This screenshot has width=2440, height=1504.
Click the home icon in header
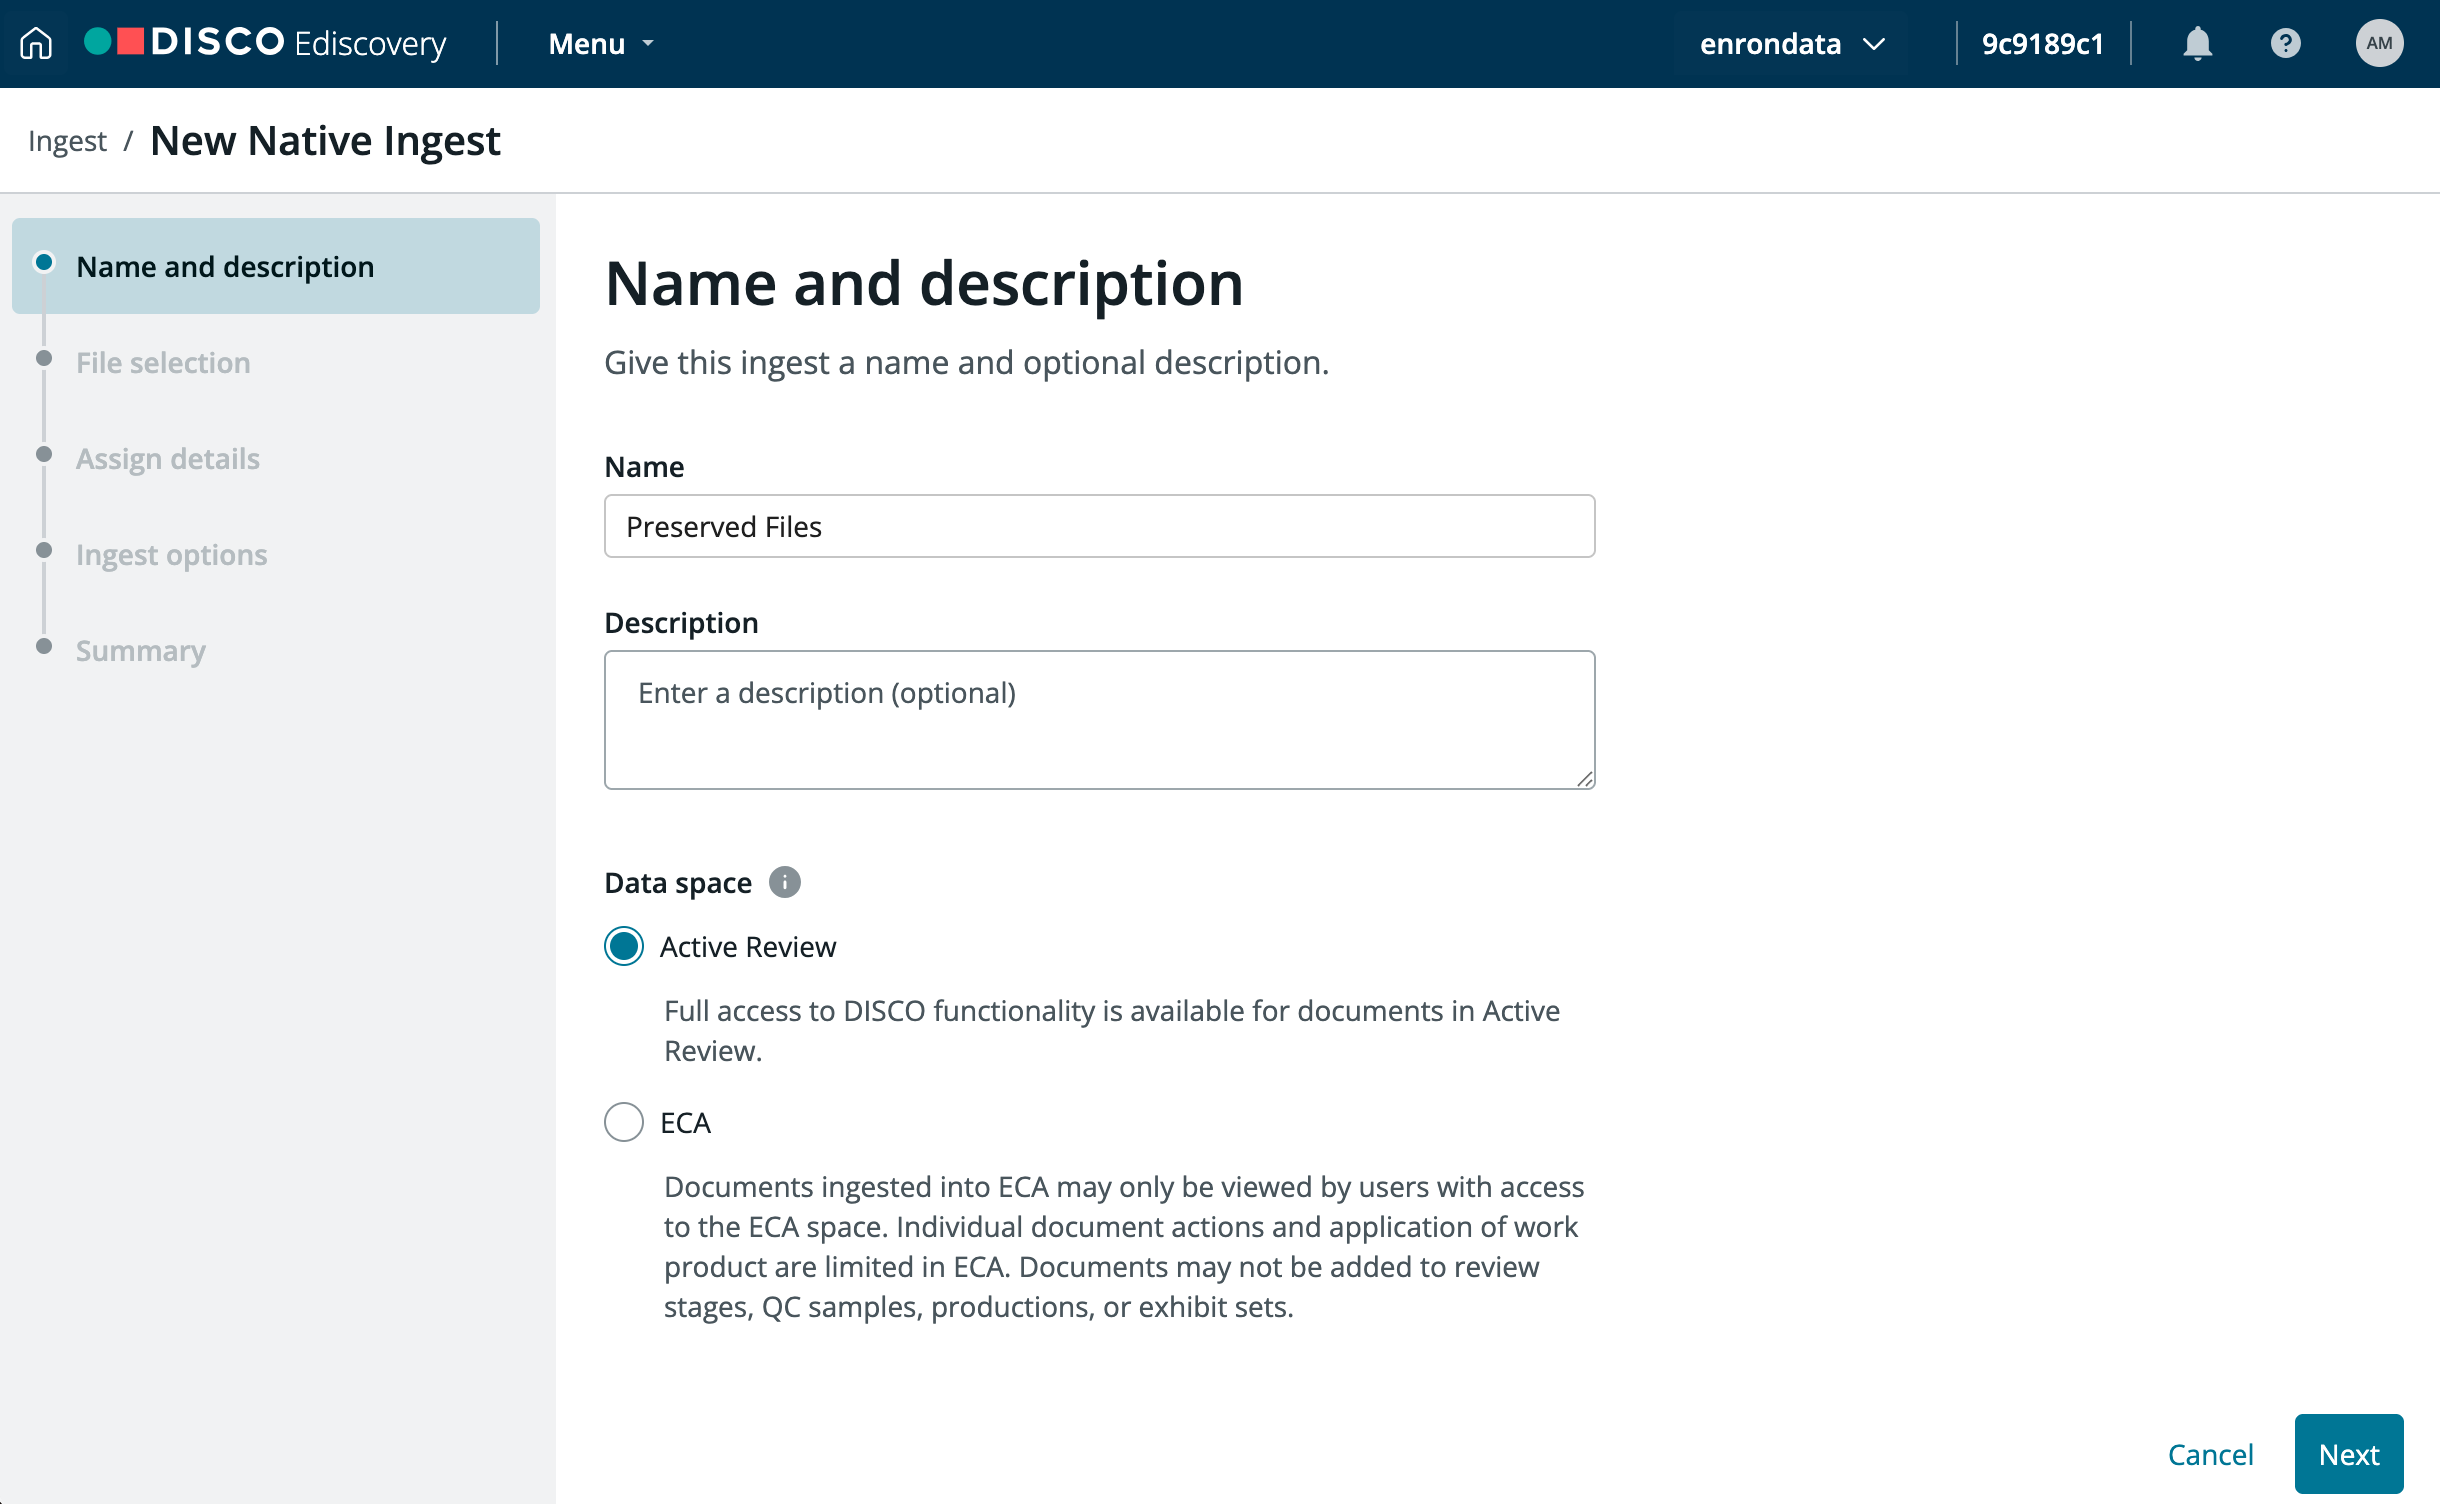pos(36,43)
